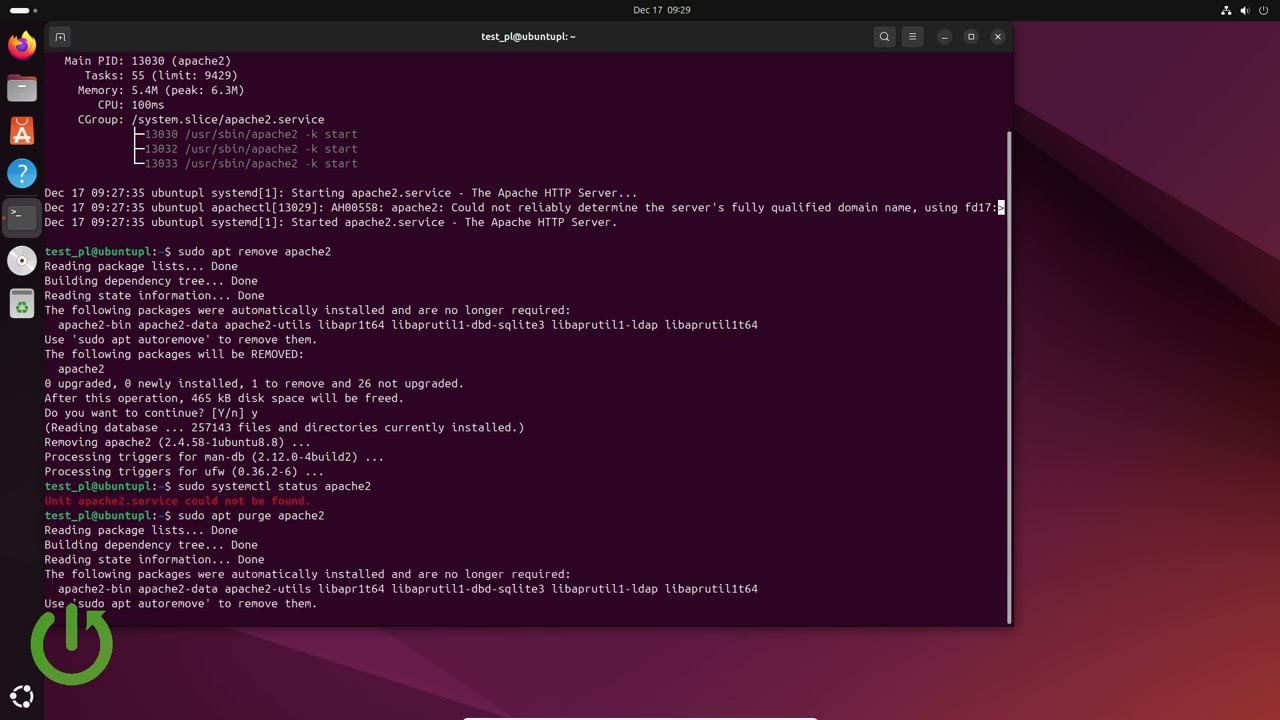Open new terminal tab button
This screenshot has width=1280, height=720.
(x=60, y=37)
